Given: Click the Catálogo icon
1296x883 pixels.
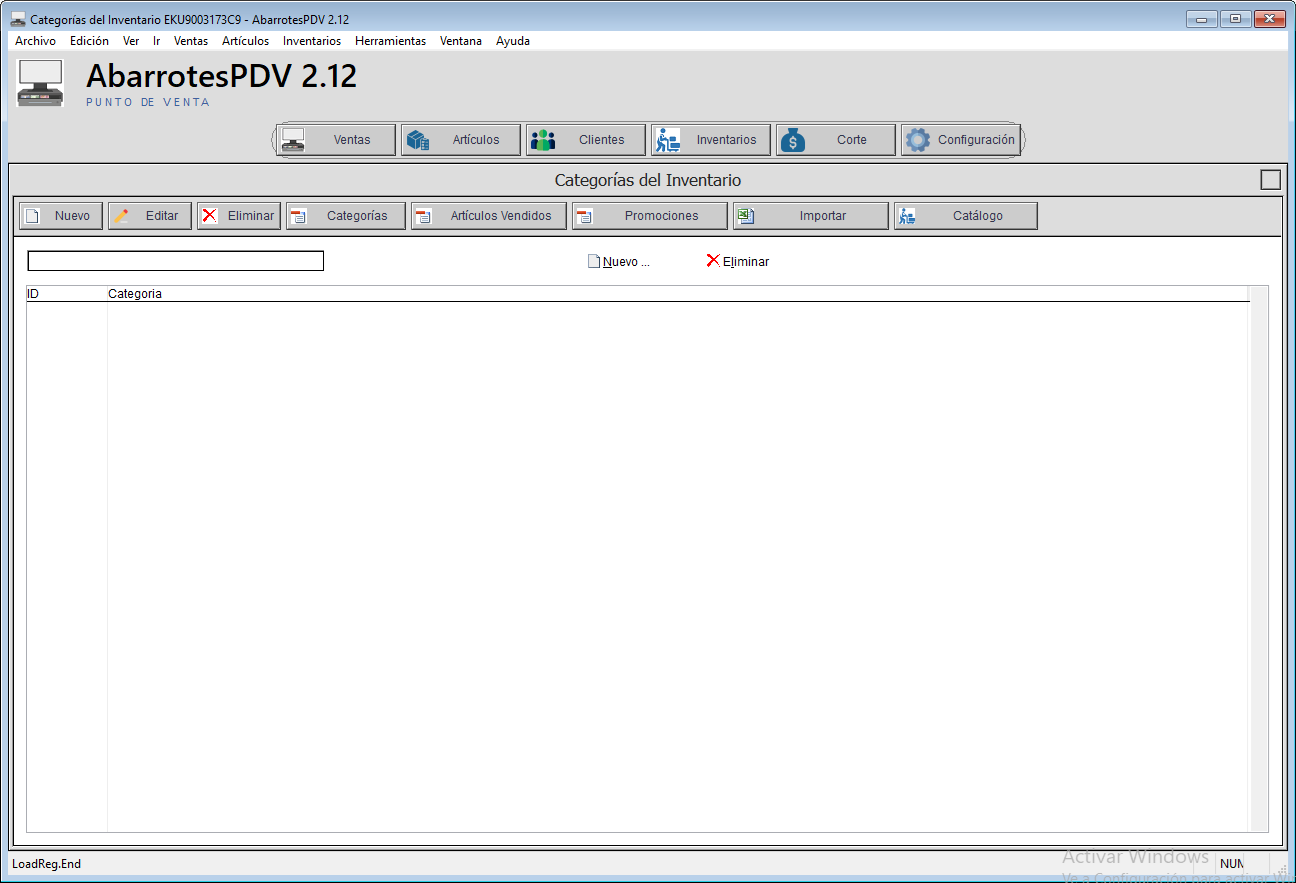Looking at the screenshot, I should (x=907, y=216).
